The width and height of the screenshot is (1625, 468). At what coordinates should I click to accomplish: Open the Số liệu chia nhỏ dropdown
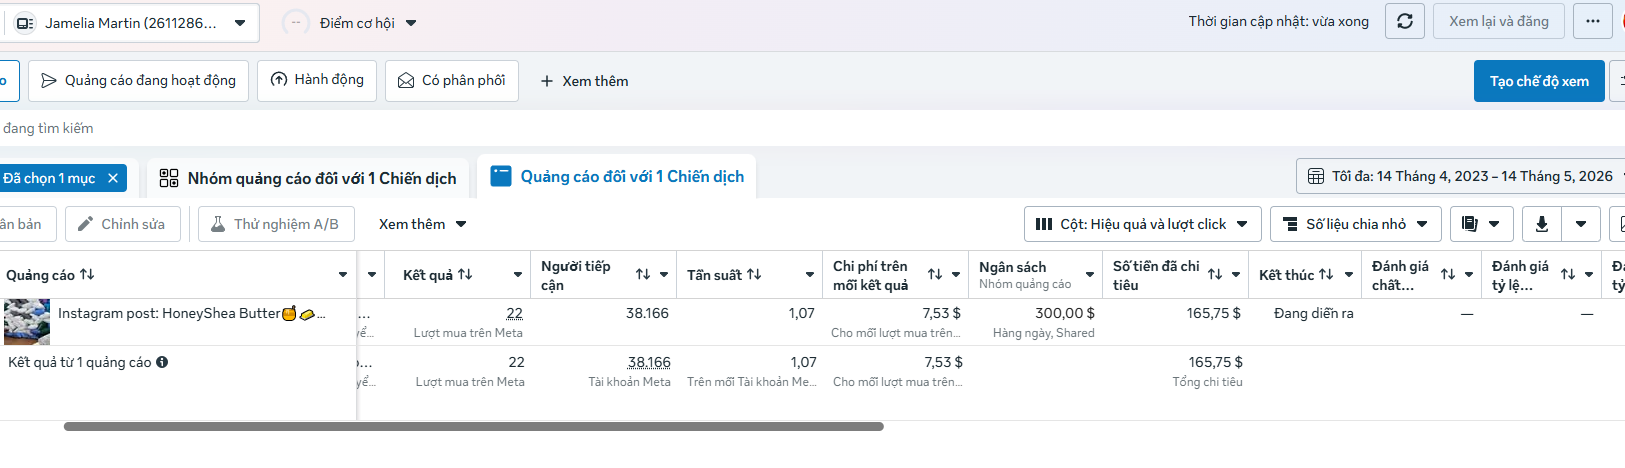point(1355,224)
